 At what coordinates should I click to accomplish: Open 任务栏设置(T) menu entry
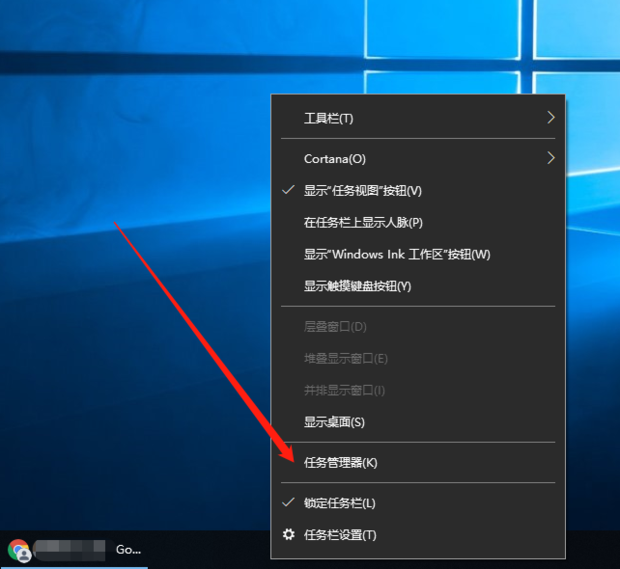418,535
